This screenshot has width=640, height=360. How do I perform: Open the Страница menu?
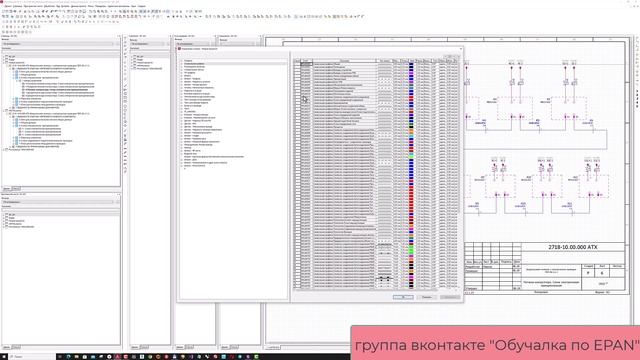pyautogui.click(x=18, y=7)
